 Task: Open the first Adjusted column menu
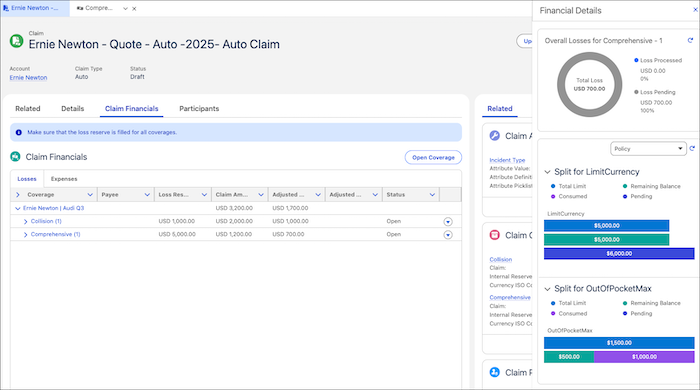click(318, 195)
